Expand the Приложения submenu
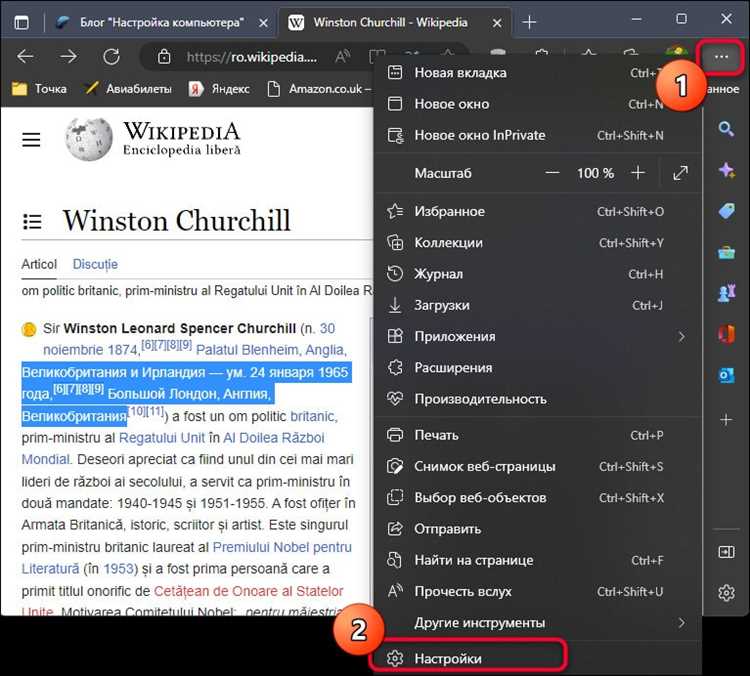 pyautogui.click(x=538, y=336)
